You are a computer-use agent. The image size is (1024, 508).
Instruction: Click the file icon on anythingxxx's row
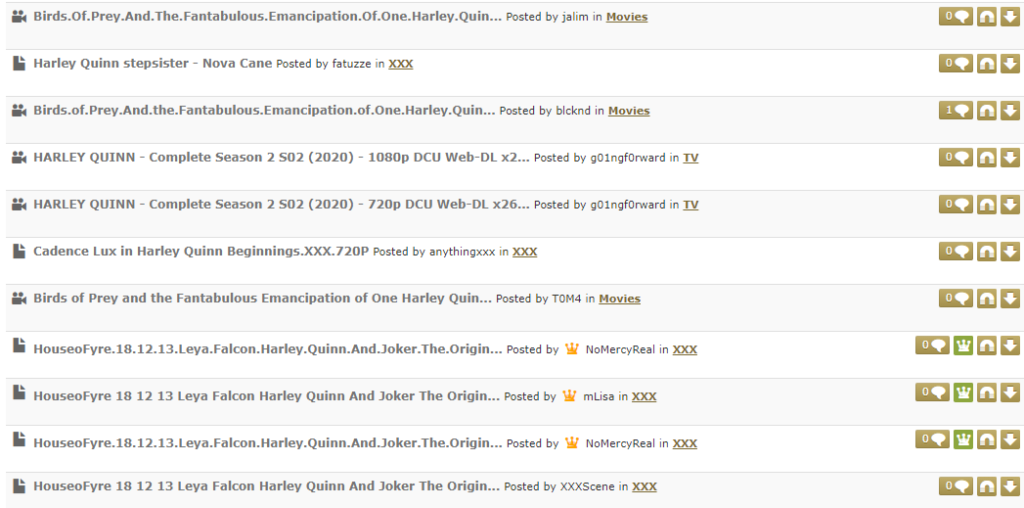coord(18,252)
